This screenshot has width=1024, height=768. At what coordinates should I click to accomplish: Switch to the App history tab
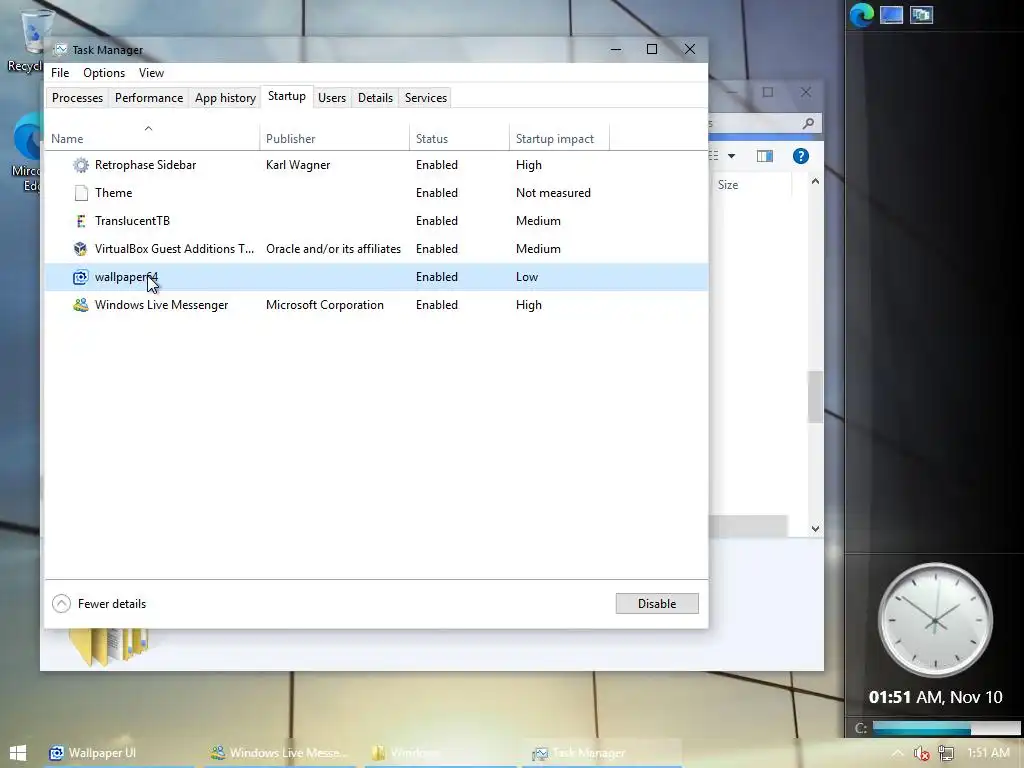225,98
